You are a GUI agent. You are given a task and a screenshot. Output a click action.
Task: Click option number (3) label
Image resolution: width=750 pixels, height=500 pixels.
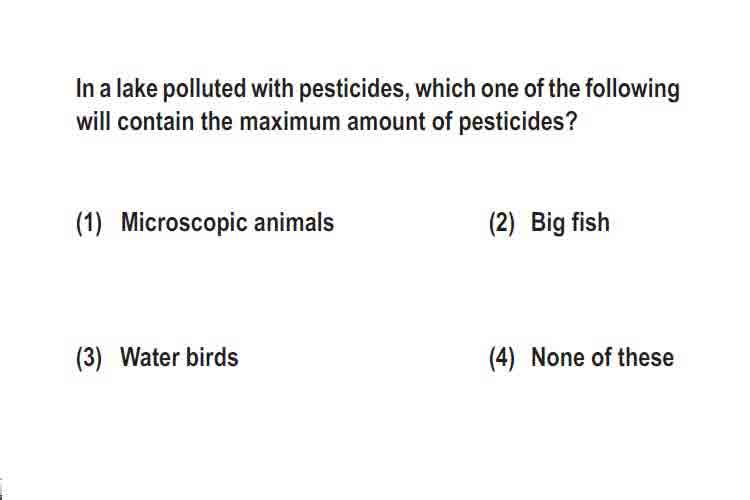[89, 358]
